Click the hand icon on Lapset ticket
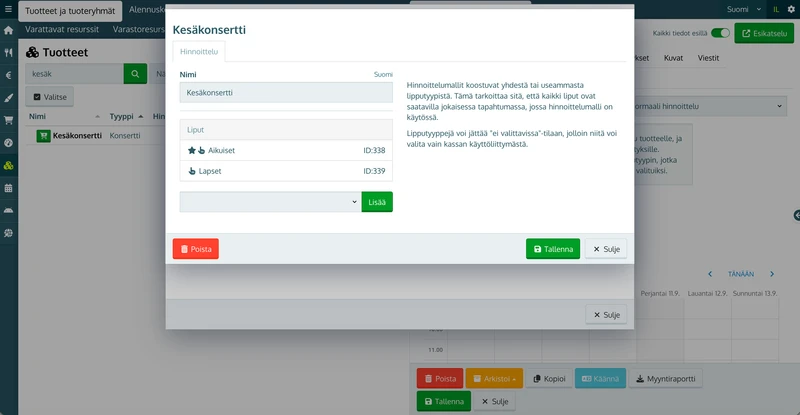Image resolution: width=800 pixels, height=415 pixels. 192,171
